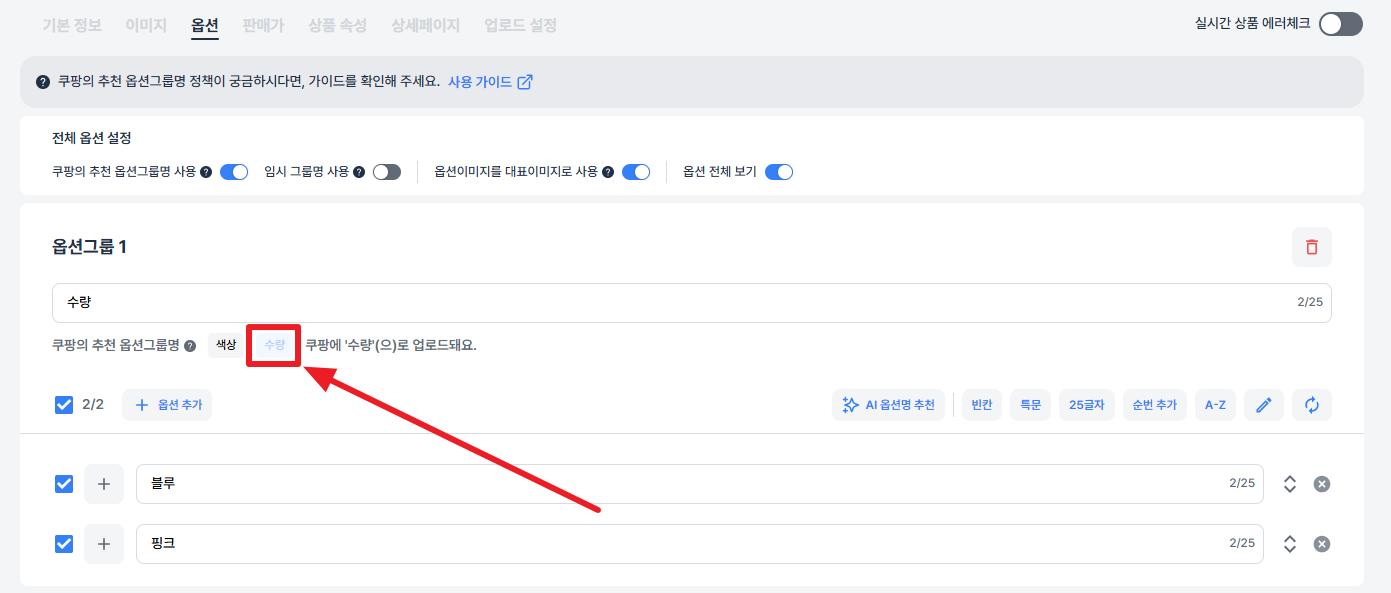
Task: Click question icon in the guide banner
Action: click(x=43, y=82)
